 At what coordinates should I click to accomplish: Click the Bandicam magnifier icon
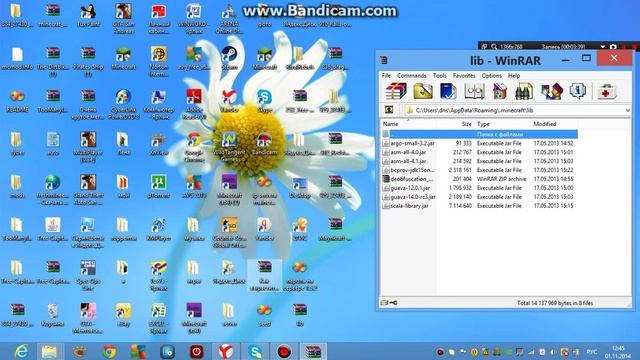pos(494,47)
